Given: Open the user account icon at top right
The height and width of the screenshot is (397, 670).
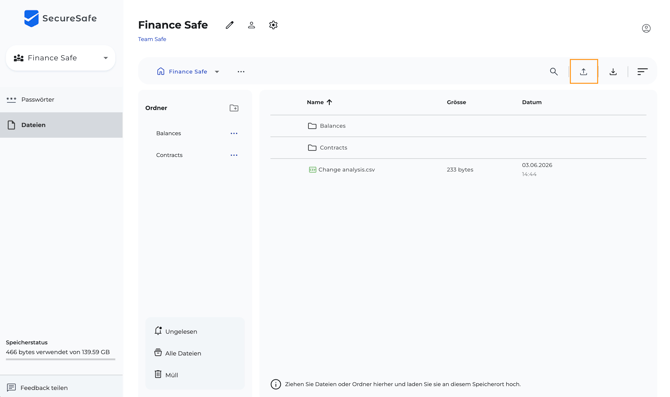Looking at the screenshot, I should (x=646, y=29).
